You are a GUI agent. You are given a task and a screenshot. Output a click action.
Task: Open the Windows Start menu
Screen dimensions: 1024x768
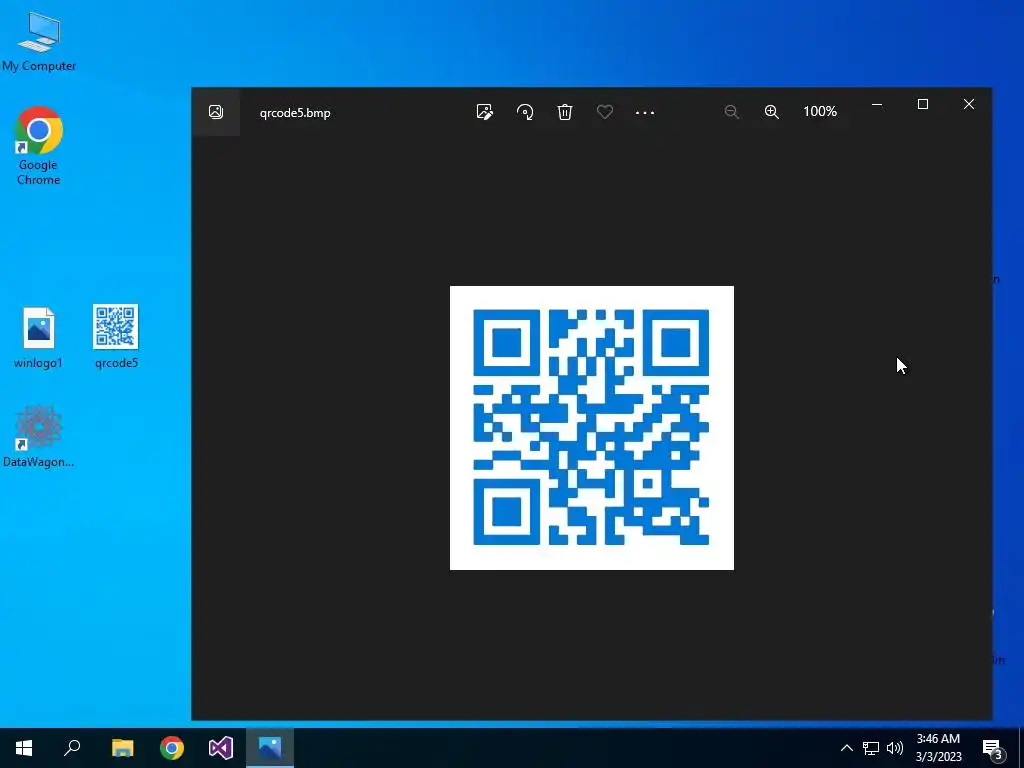pyautogui.click(x=24, y=748)
